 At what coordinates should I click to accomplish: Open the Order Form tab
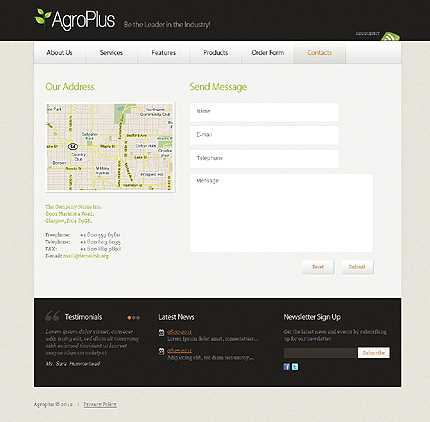pos(268,53)
